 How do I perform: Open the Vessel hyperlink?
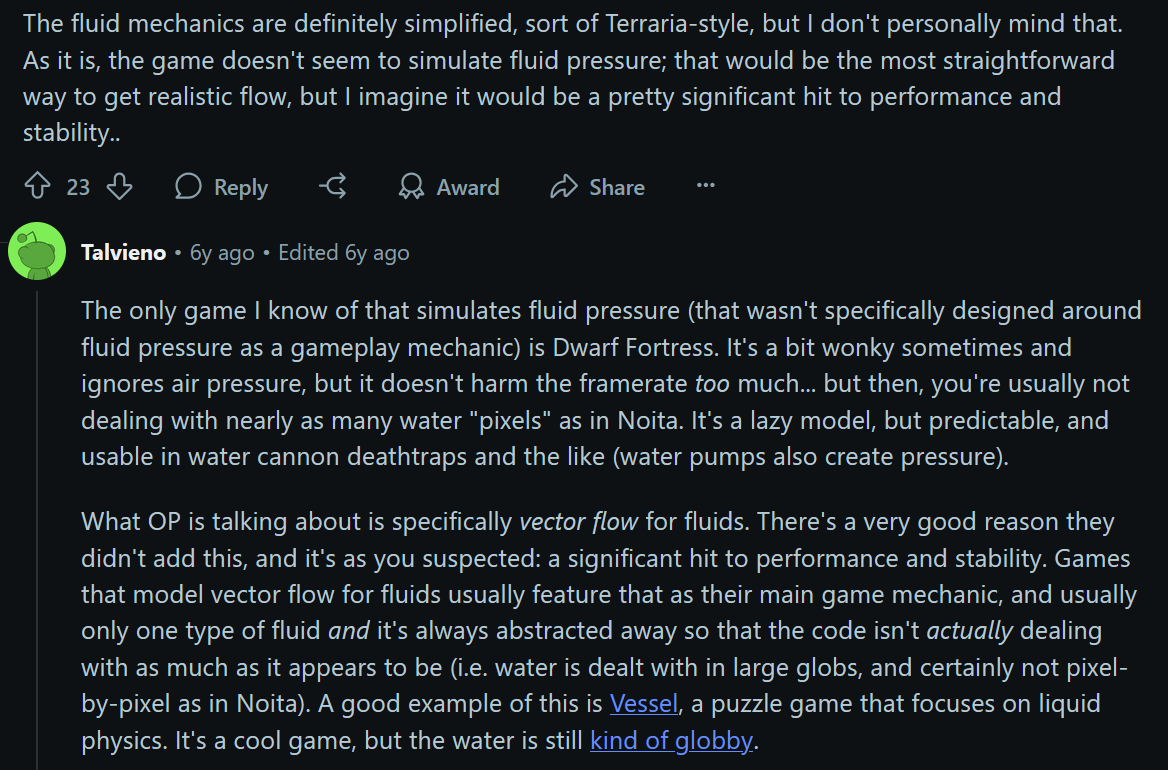pos(644,704)
